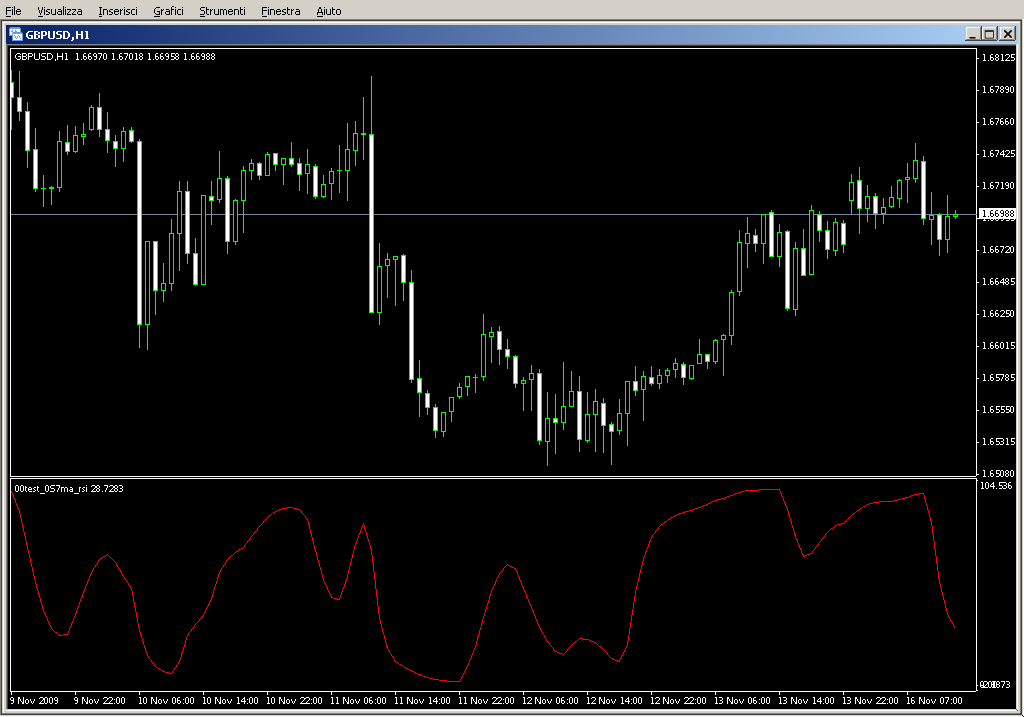Image resolution: width=1024 pixels, height=717 pixels.
Task: Click the 1.66720 price scale label
Action: (999, 249)
